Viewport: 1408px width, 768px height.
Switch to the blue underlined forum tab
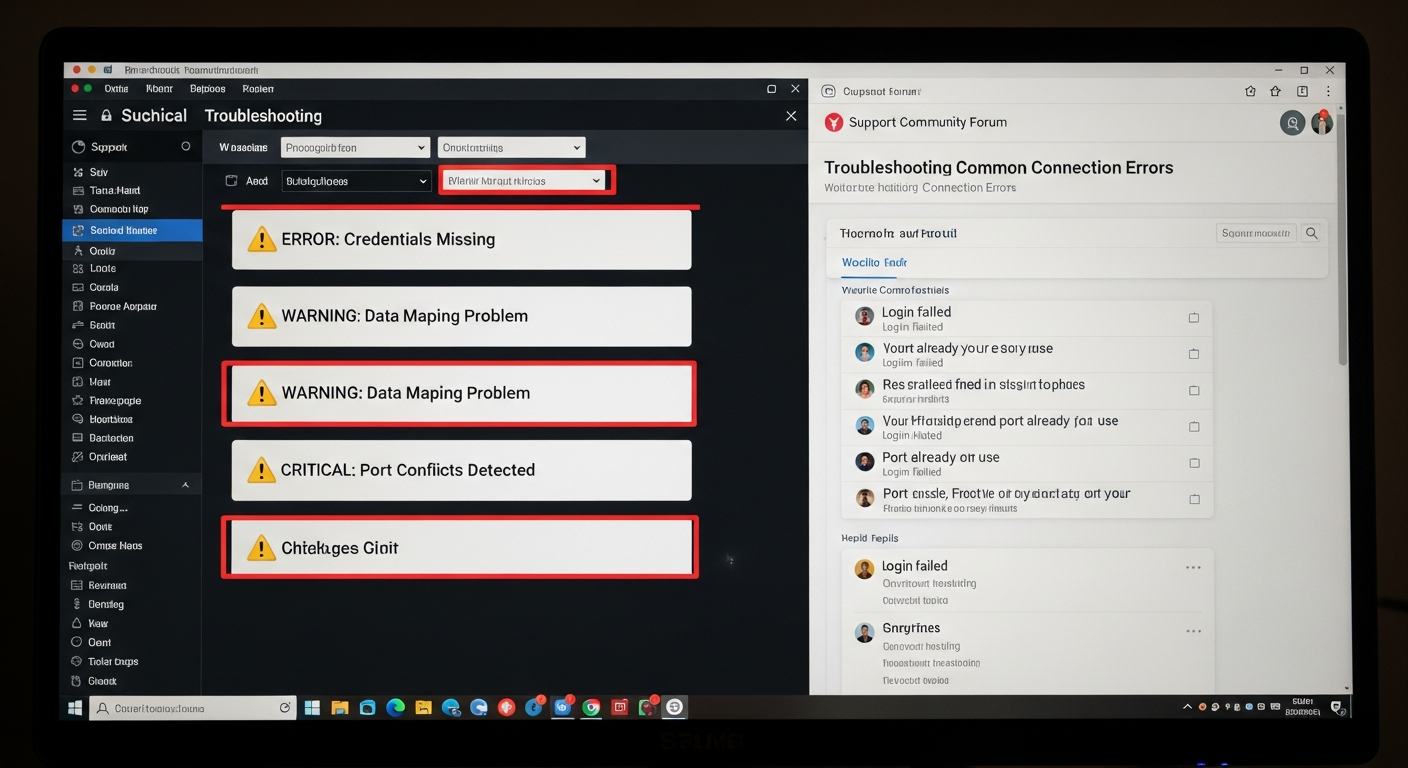coord(874,262)
